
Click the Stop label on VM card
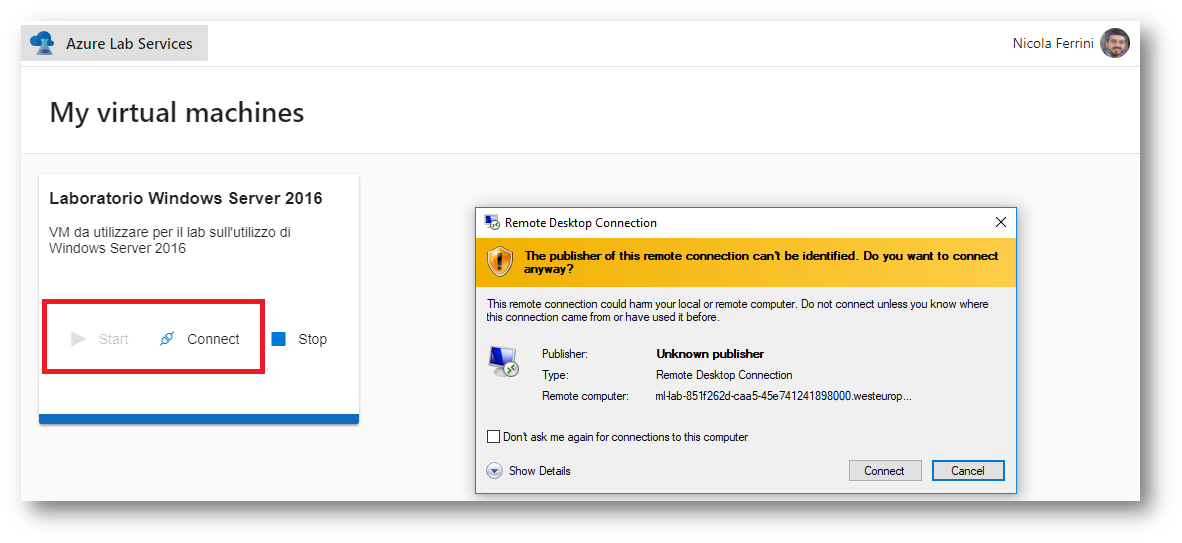click(313, 339)
